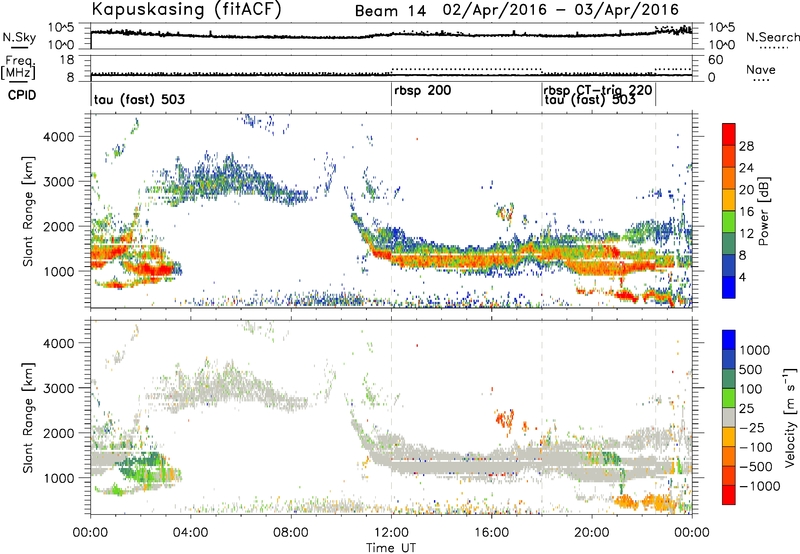Click the 'CPID' row label
This screenshot has width=800, height=554.
pos(22,95)
